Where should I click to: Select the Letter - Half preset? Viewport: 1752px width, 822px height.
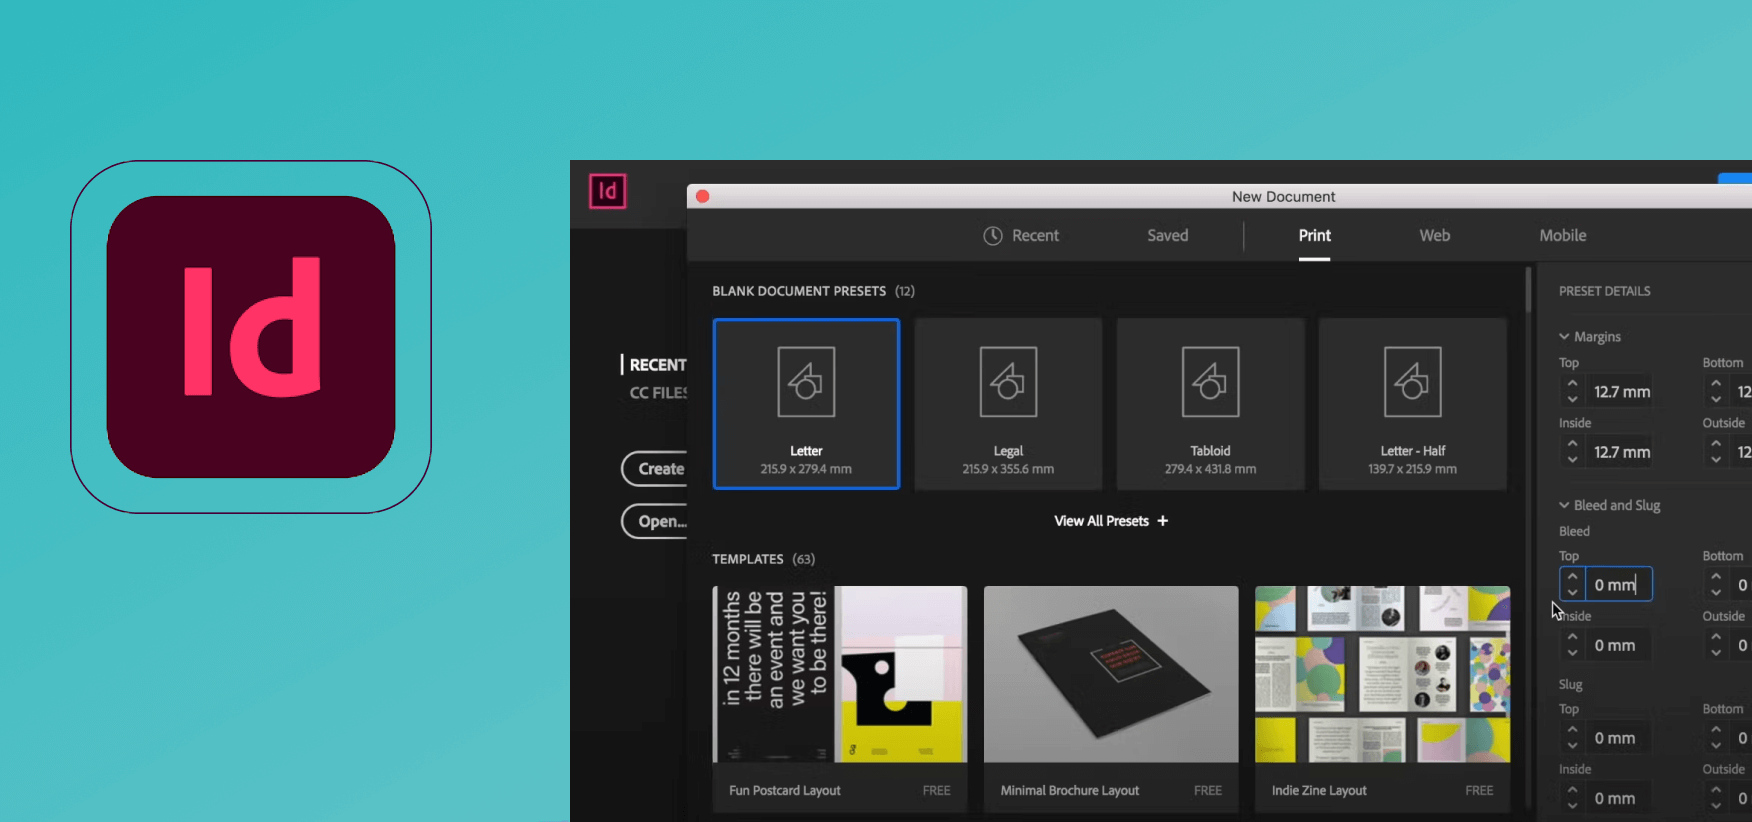[x=1412, y=404]
